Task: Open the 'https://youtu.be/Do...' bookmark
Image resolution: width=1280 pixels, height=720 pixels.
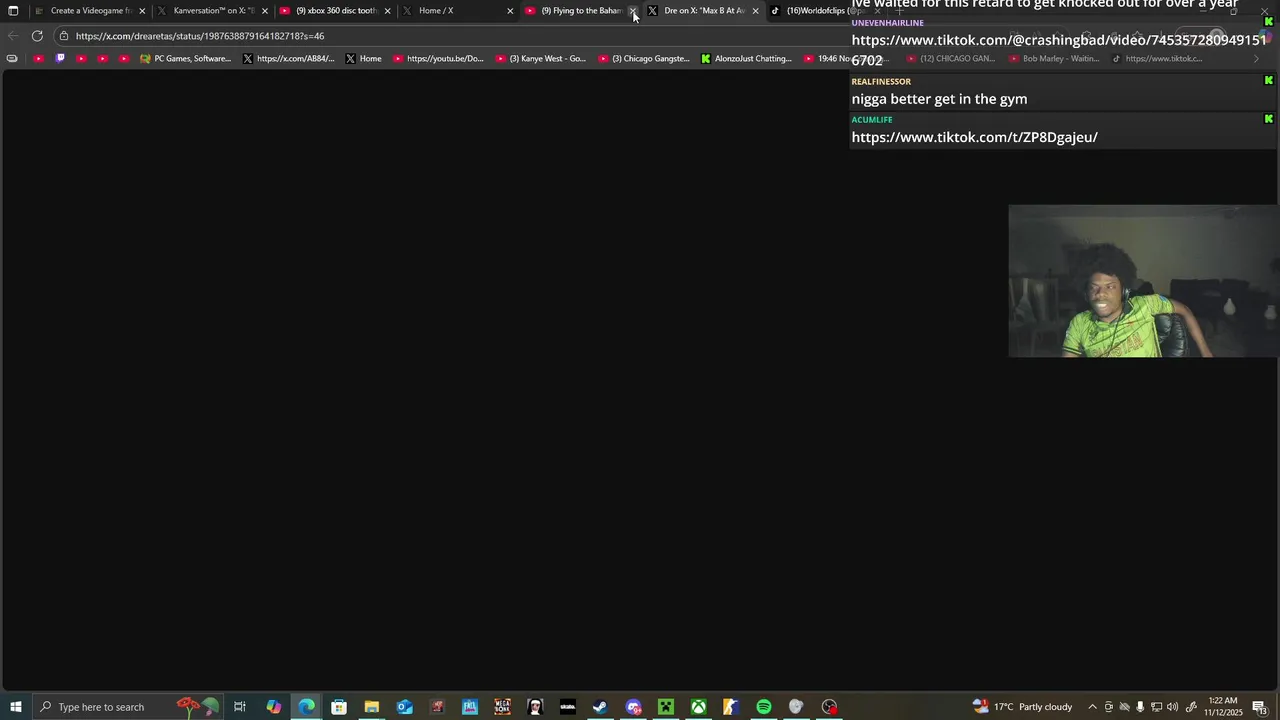Action: pos(438,59)
